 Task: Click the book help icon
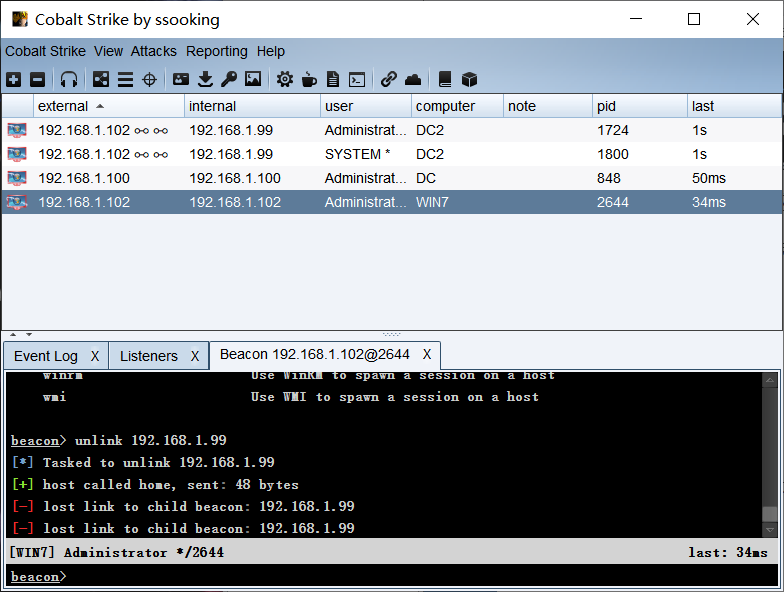pos(444,79)
